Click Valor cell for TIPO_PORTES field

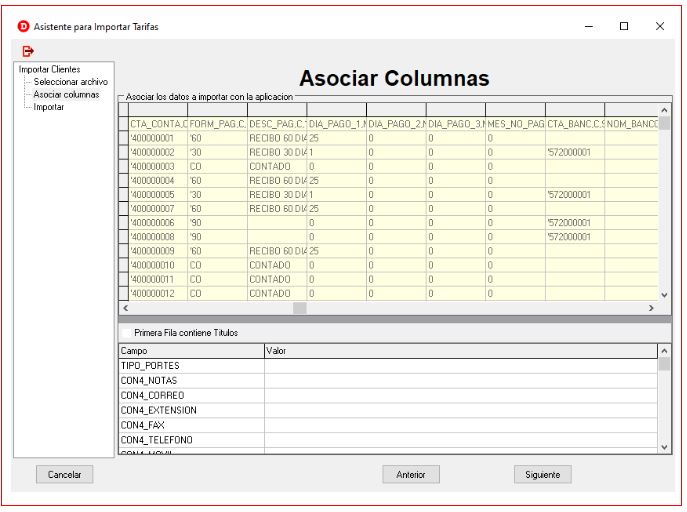[460, 366]
